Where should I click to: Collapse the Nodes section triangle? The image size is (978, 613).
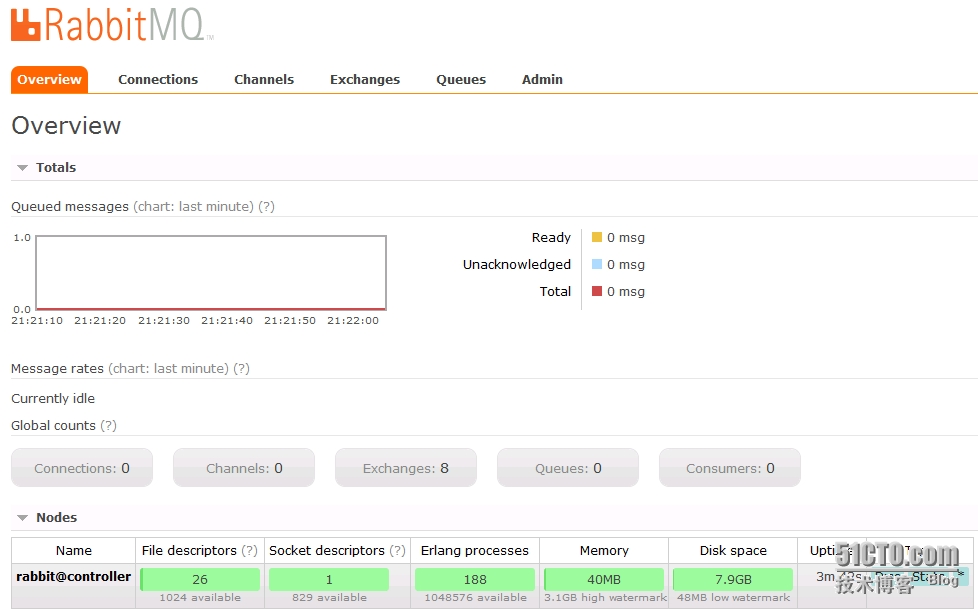coord(22,518)
